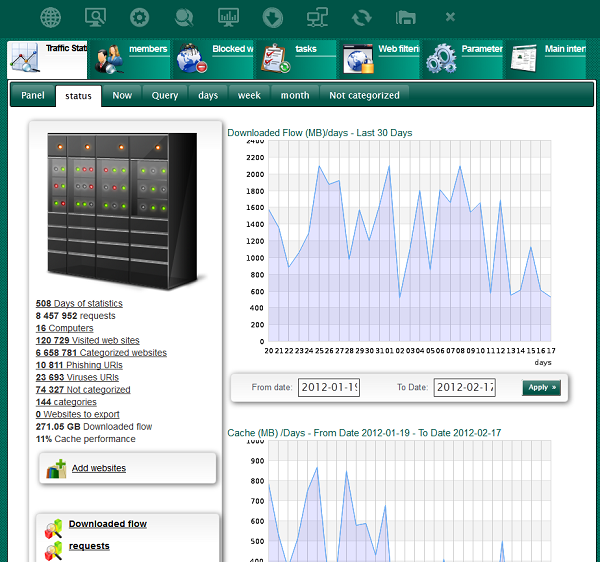Click the Apply button
The height and width of the screenshot is (562, 600).
click(x=541, y=388)
